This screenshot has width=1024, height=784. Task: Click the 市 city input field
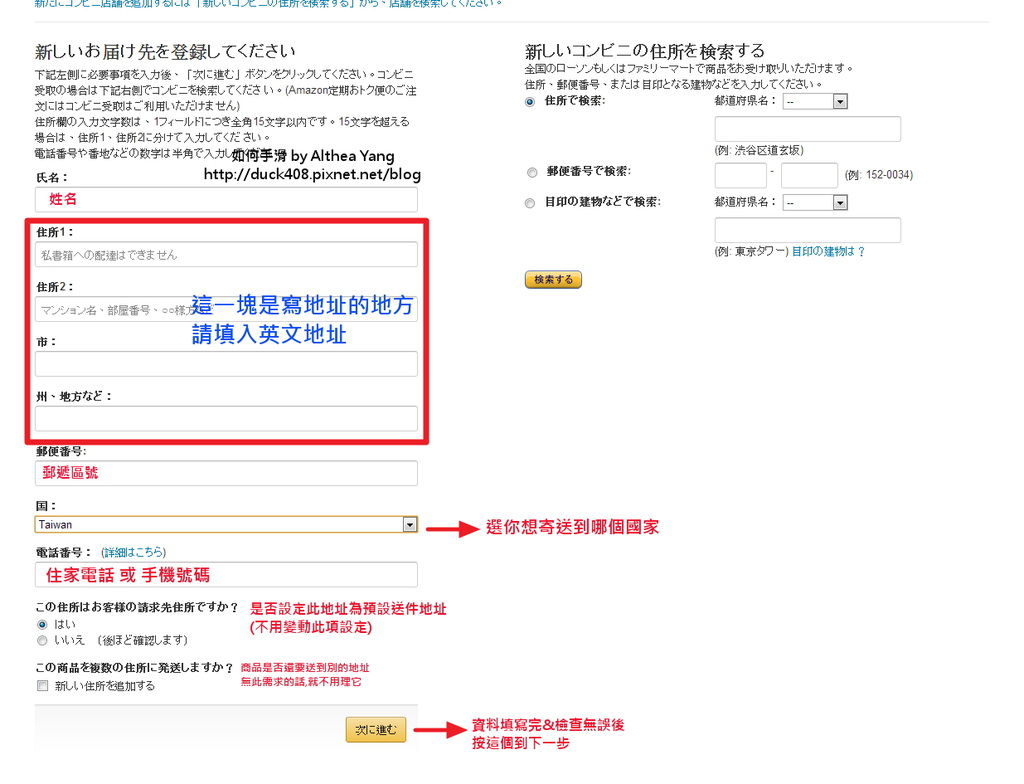click(x=226, y=364)
